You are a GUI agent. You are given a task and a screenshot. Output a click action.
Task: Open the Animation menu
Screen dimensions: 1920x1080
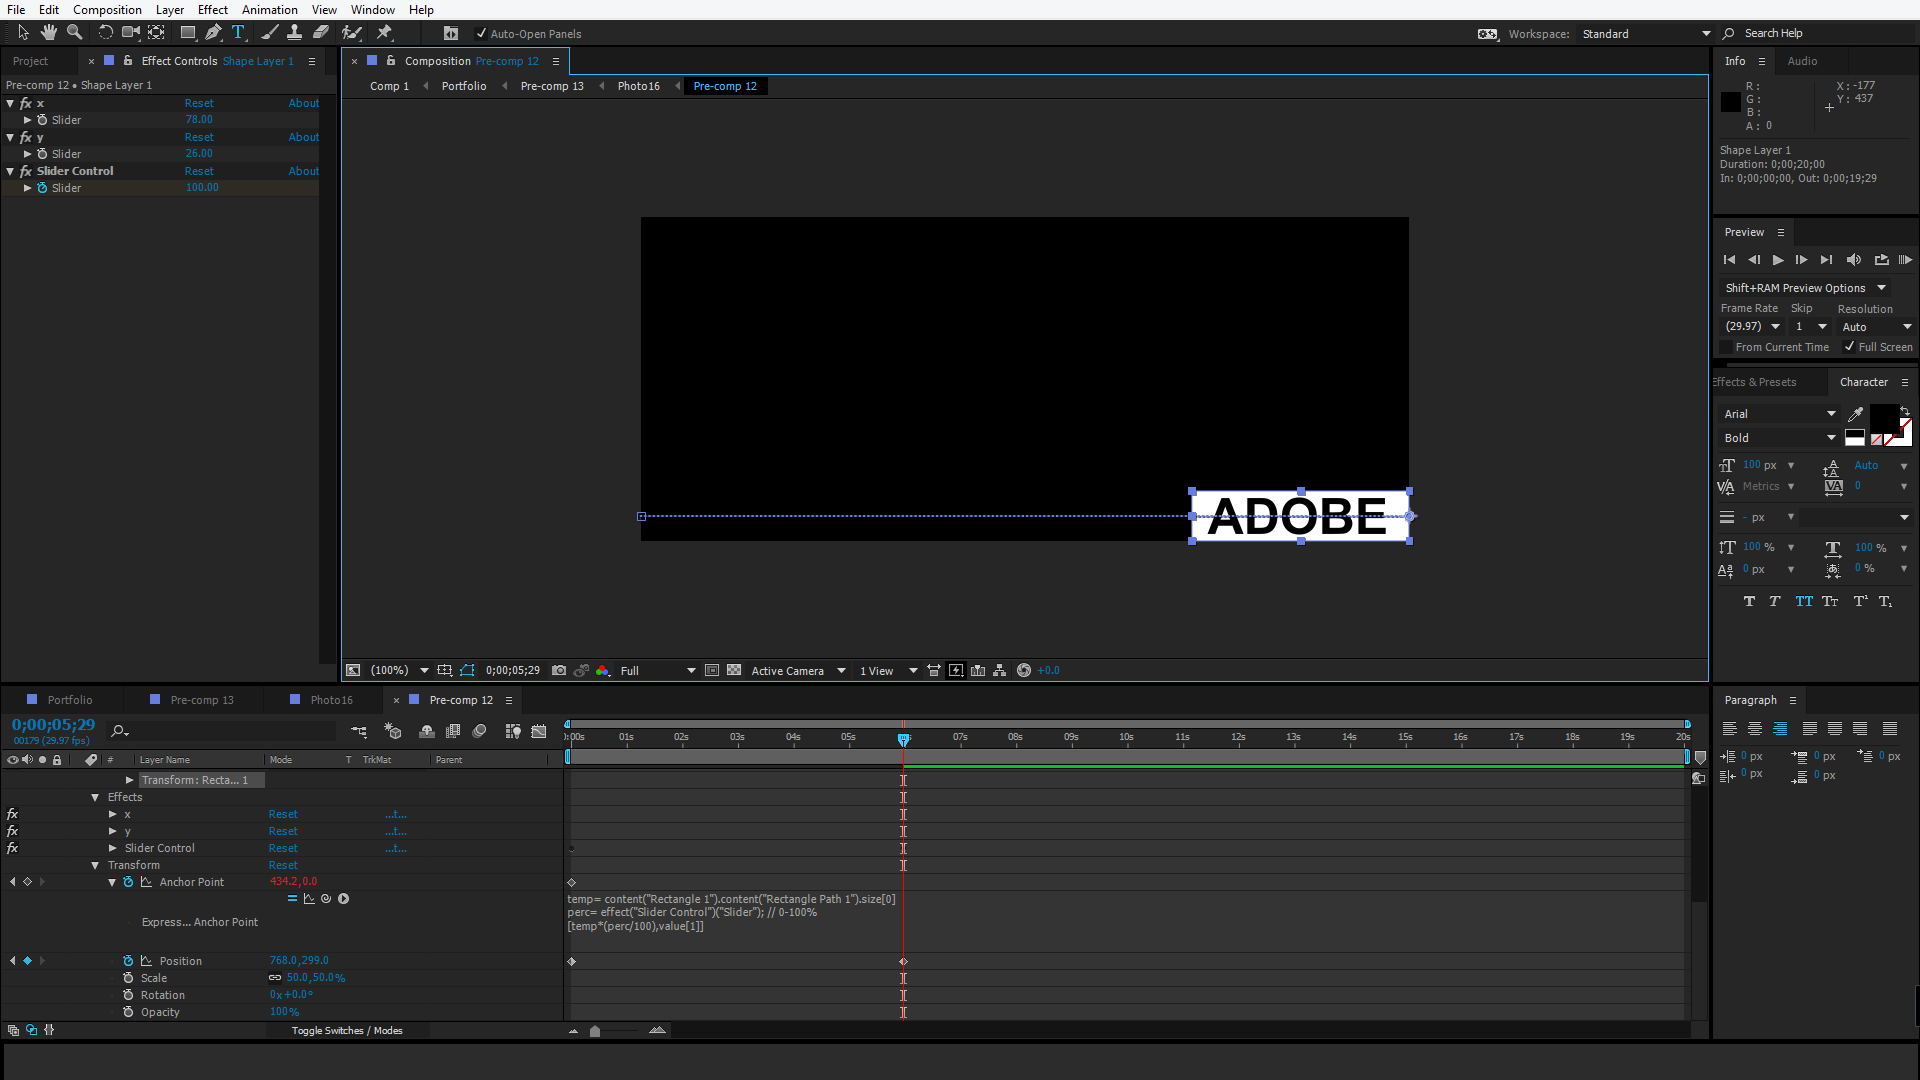pos(269,10)
